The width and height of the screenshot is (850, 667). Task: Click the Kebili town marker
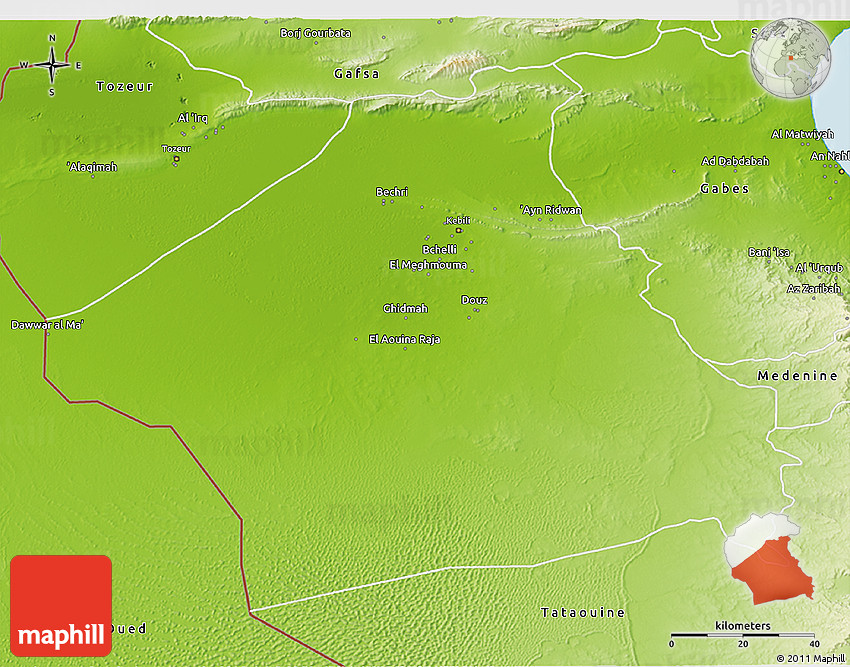[458, 231]
